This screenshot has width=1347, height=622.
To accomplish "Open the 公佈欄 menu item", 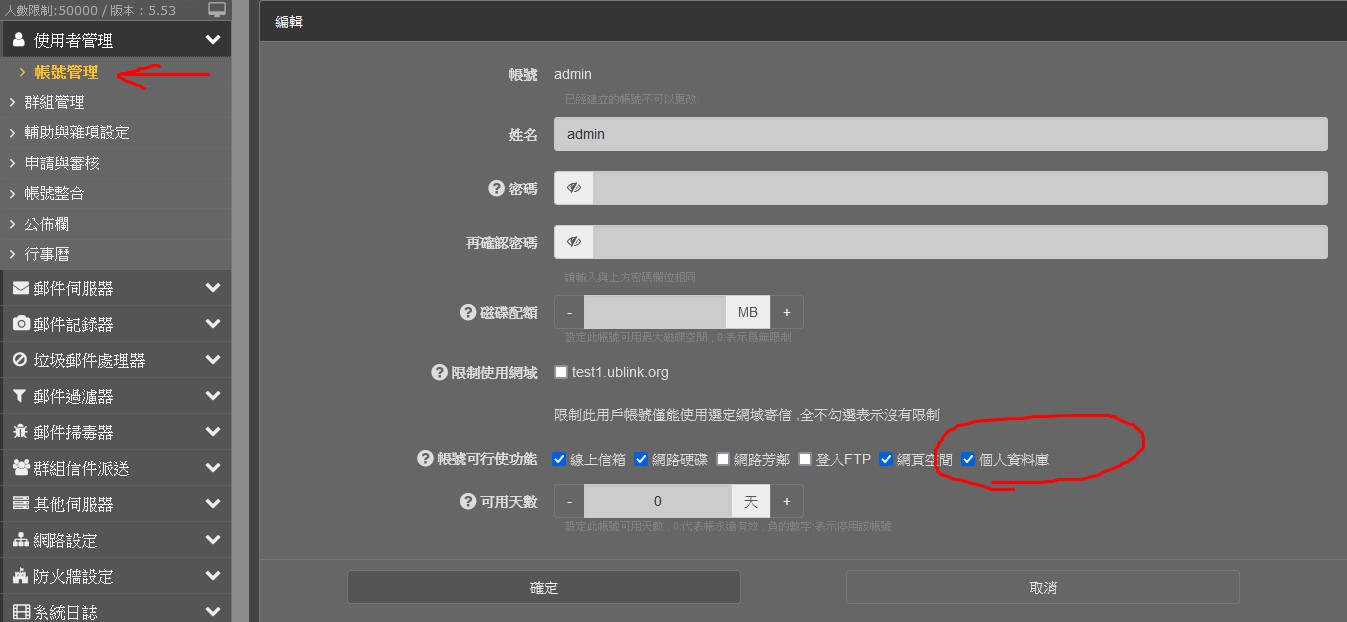I will (x=46, y=224).
